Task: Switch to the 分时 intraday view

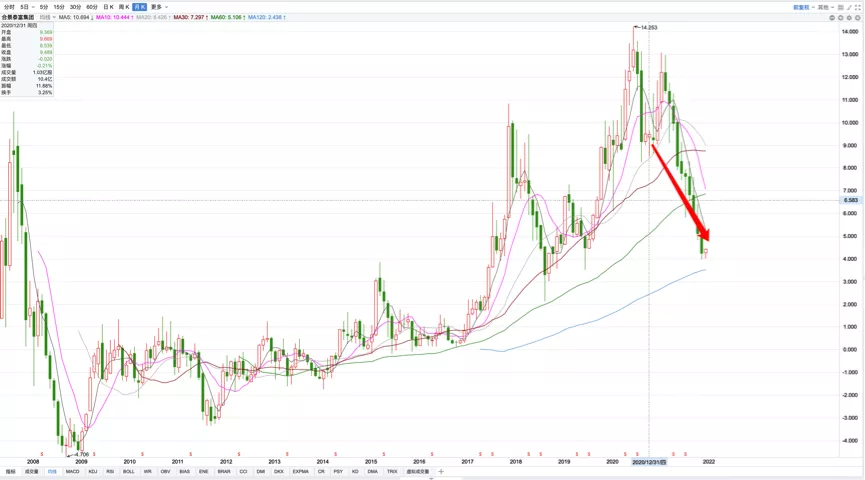Action: pos(9,7)
